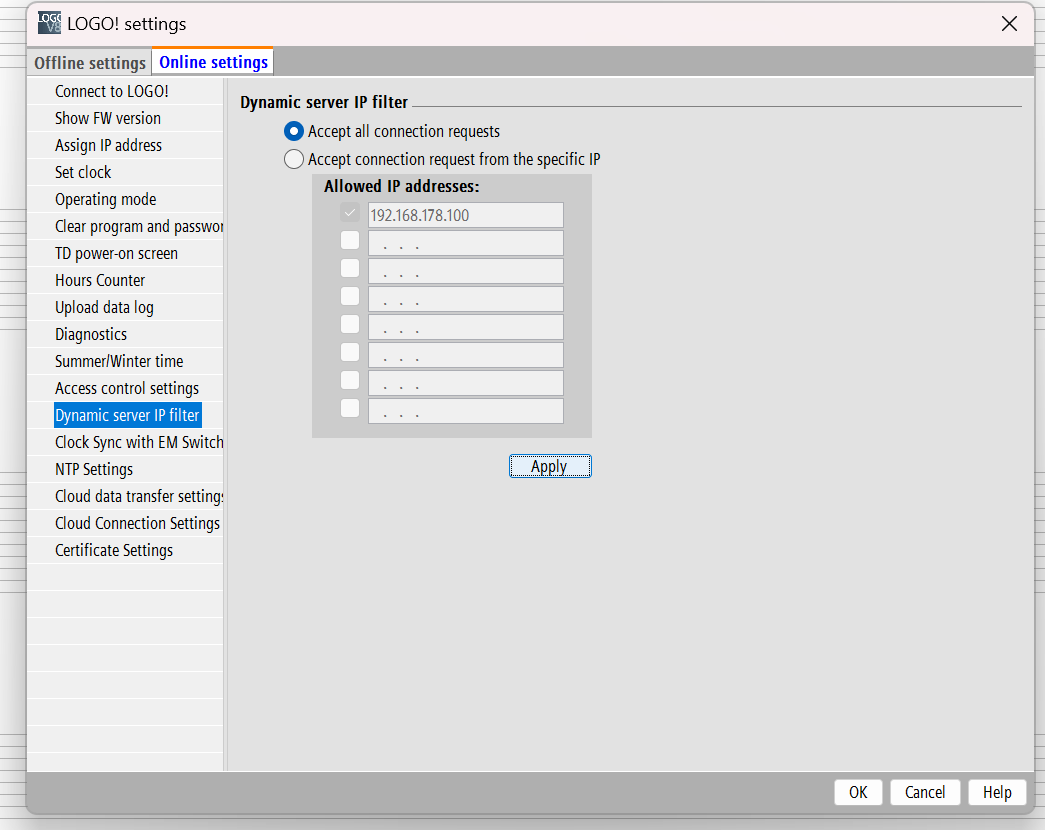
Task: Select Accept all connection requests radio
Action: pyautogui.click(x=294, y=131)
